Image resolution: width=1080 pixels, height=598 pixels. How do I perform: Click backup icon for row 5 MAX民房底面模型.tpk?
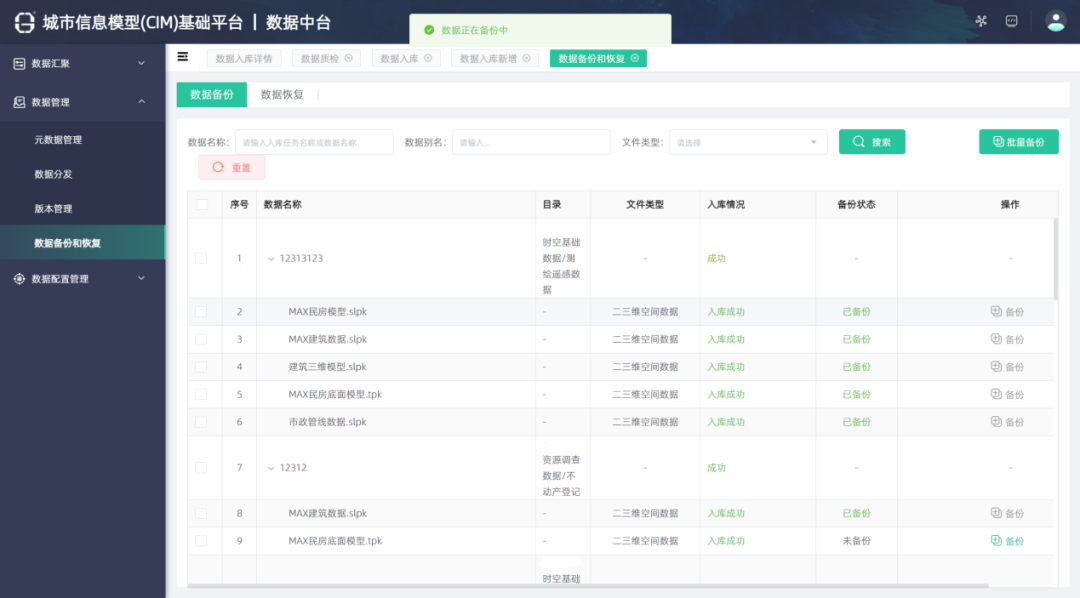(x=996, y=393)
